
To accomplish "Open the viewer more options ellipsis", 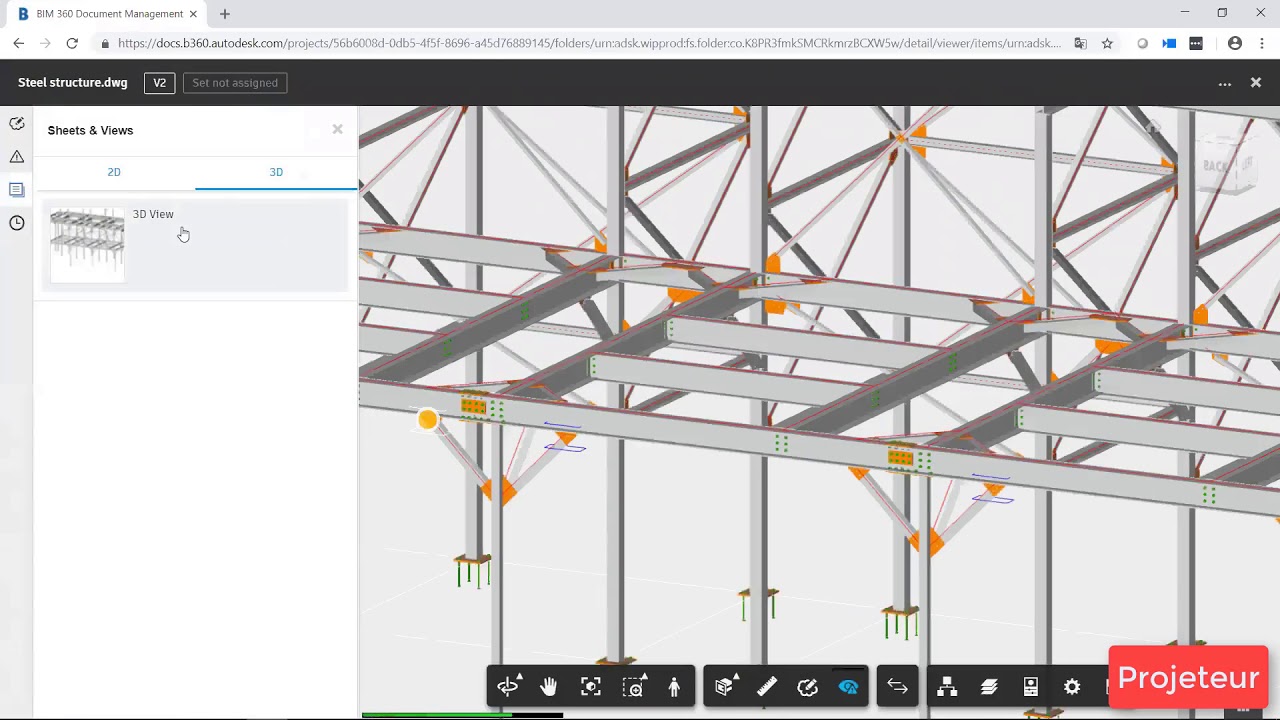I will point(1225,84).
